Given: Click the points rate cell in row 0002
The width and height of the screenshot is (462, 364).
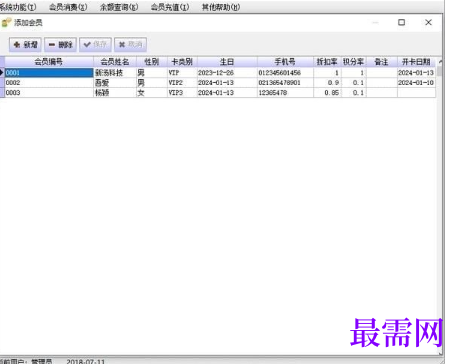Looking at the screenshot, I should 354,83.
